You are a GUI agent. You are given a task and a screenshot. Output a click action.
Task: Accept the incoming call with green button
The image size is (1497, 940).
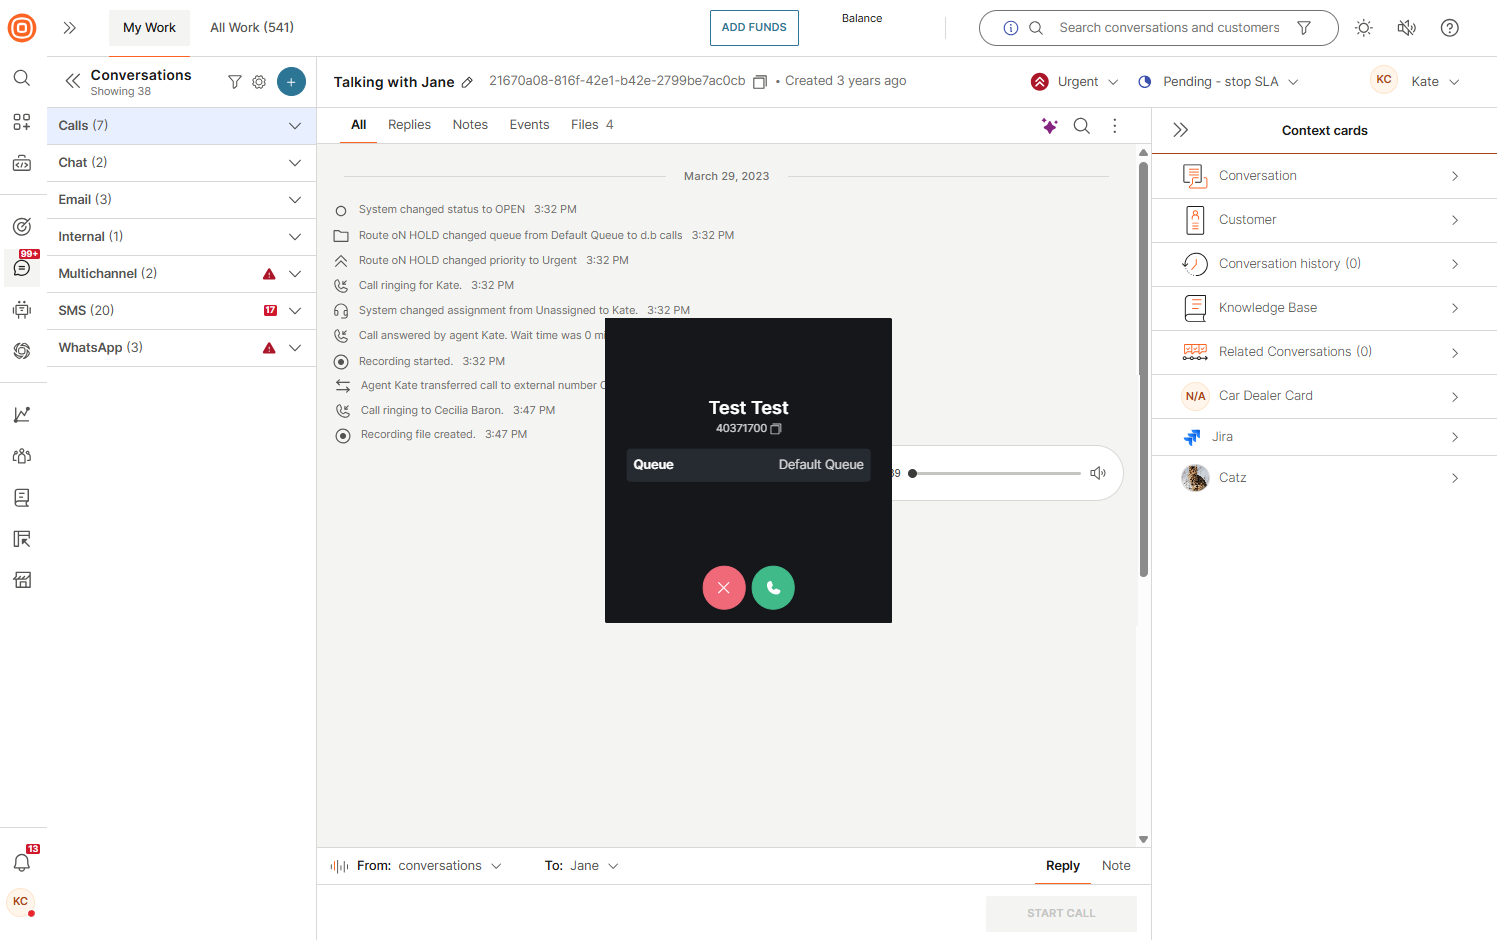coord(773,588)
